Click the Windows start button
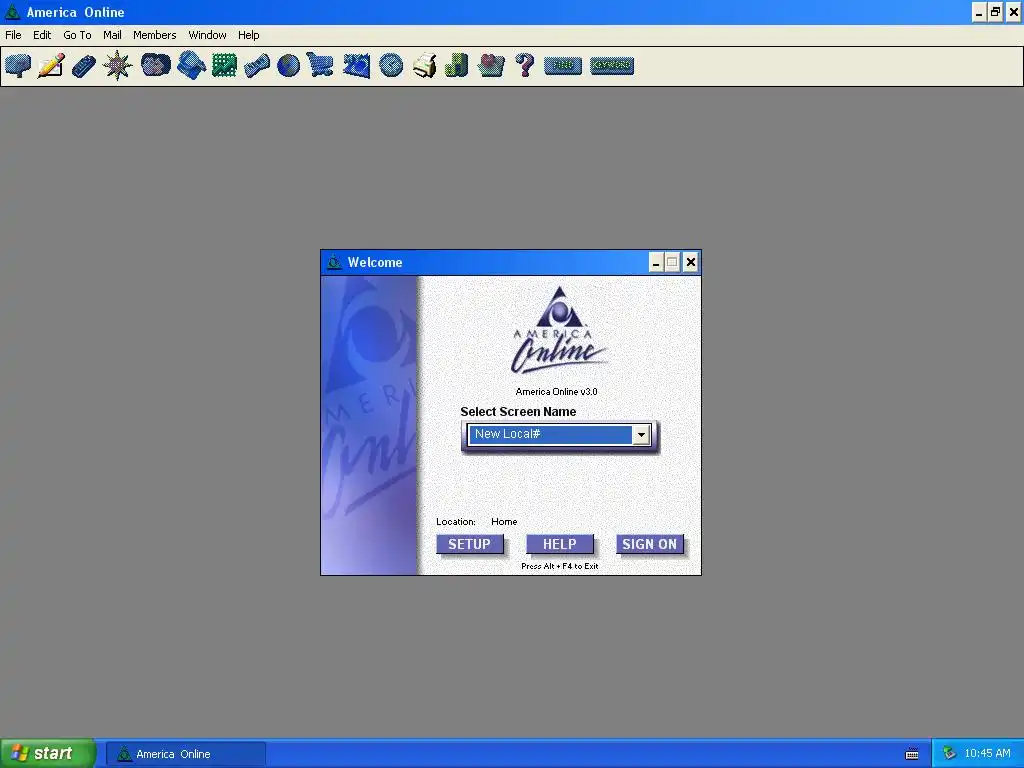 pyautogui.click(x=48, y=754)
